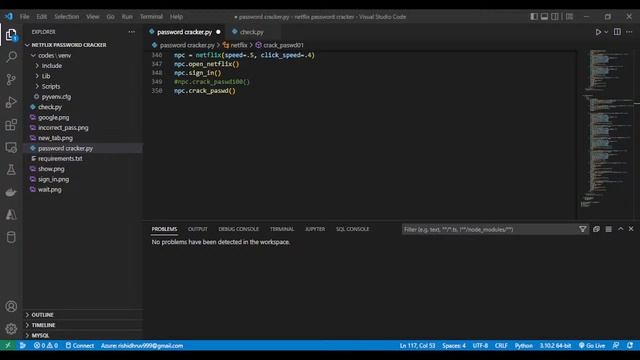
Task: Close the bottom panel
Action: click(x=631, y=229)
